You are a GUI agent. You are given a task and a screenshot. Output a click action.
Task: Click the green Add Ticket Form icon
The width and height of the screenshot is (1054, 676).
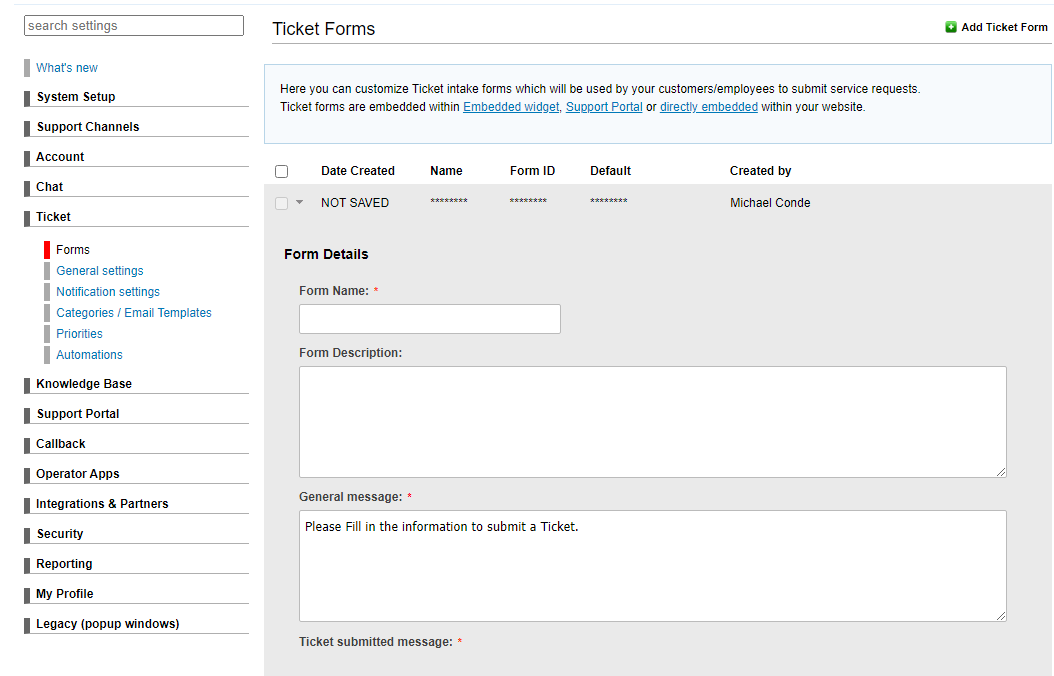[x=951, y=27]
